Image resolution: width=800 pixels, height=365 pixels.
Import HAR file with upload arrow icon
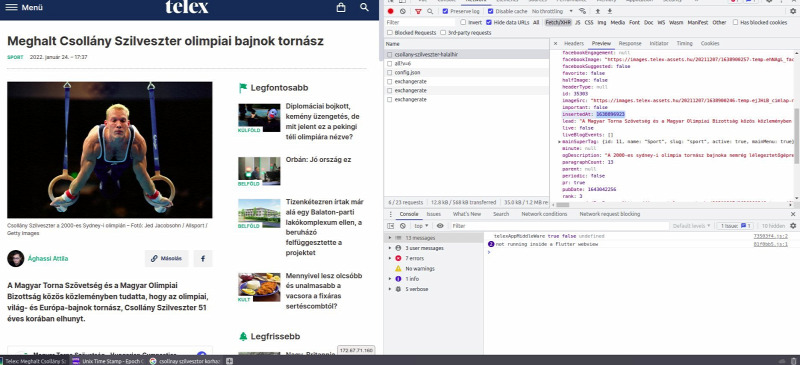coord(597,11)
